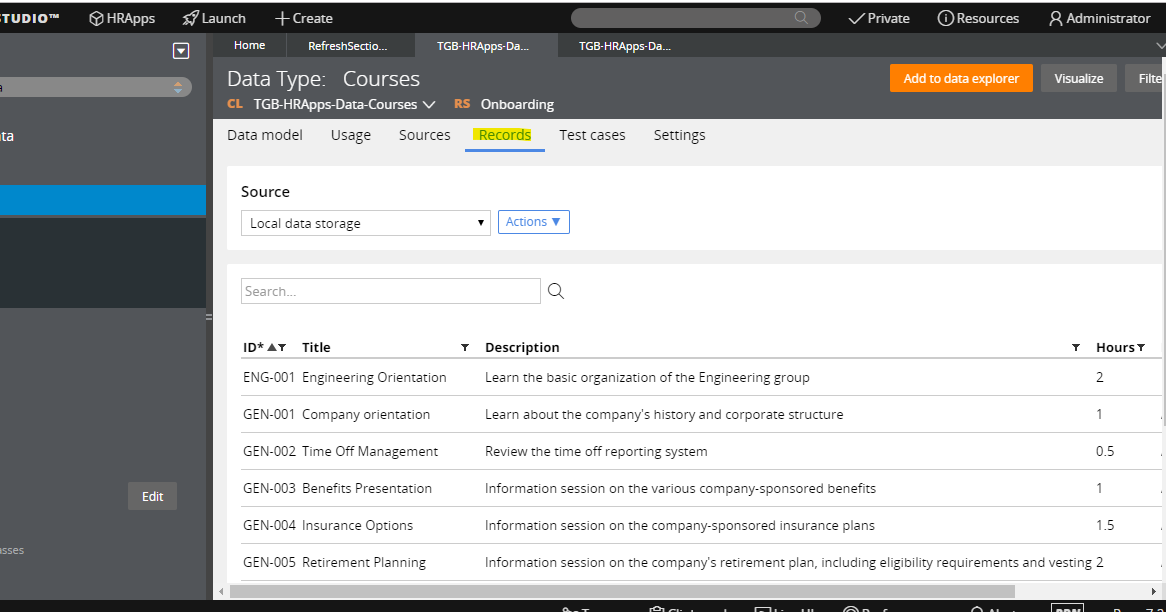Open the HRApps application menu
Screen dimensions: 1166x612
tap(122, 18)
